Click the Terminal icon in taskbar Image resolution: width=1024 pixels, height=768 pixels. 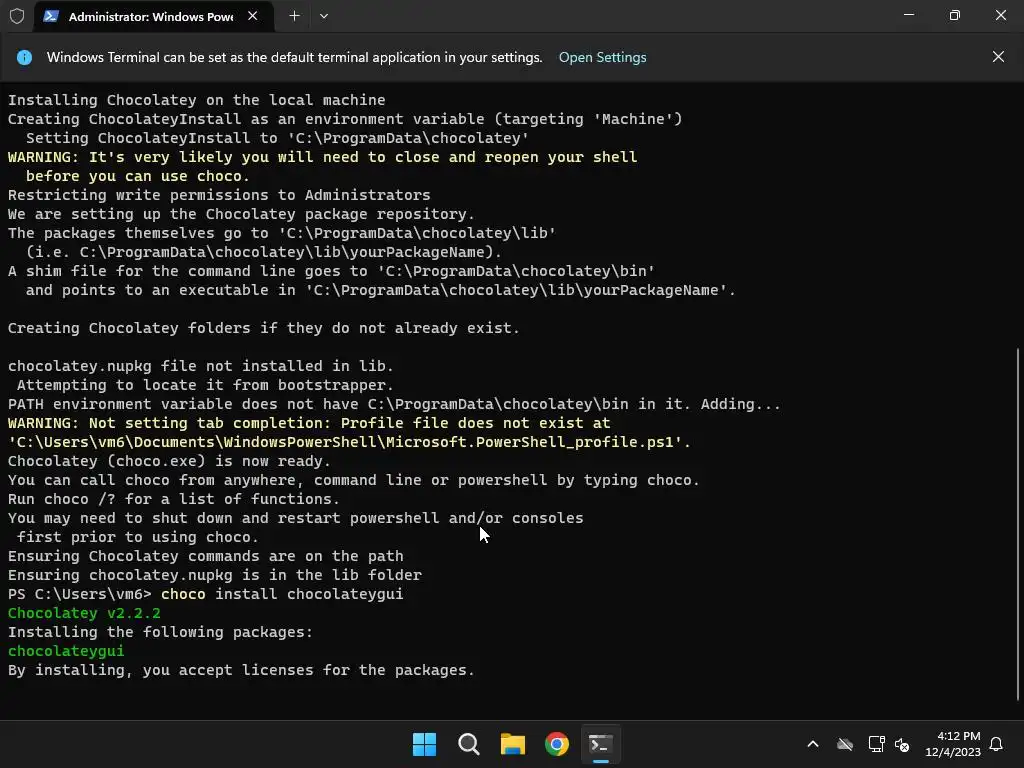click(601, 744)
